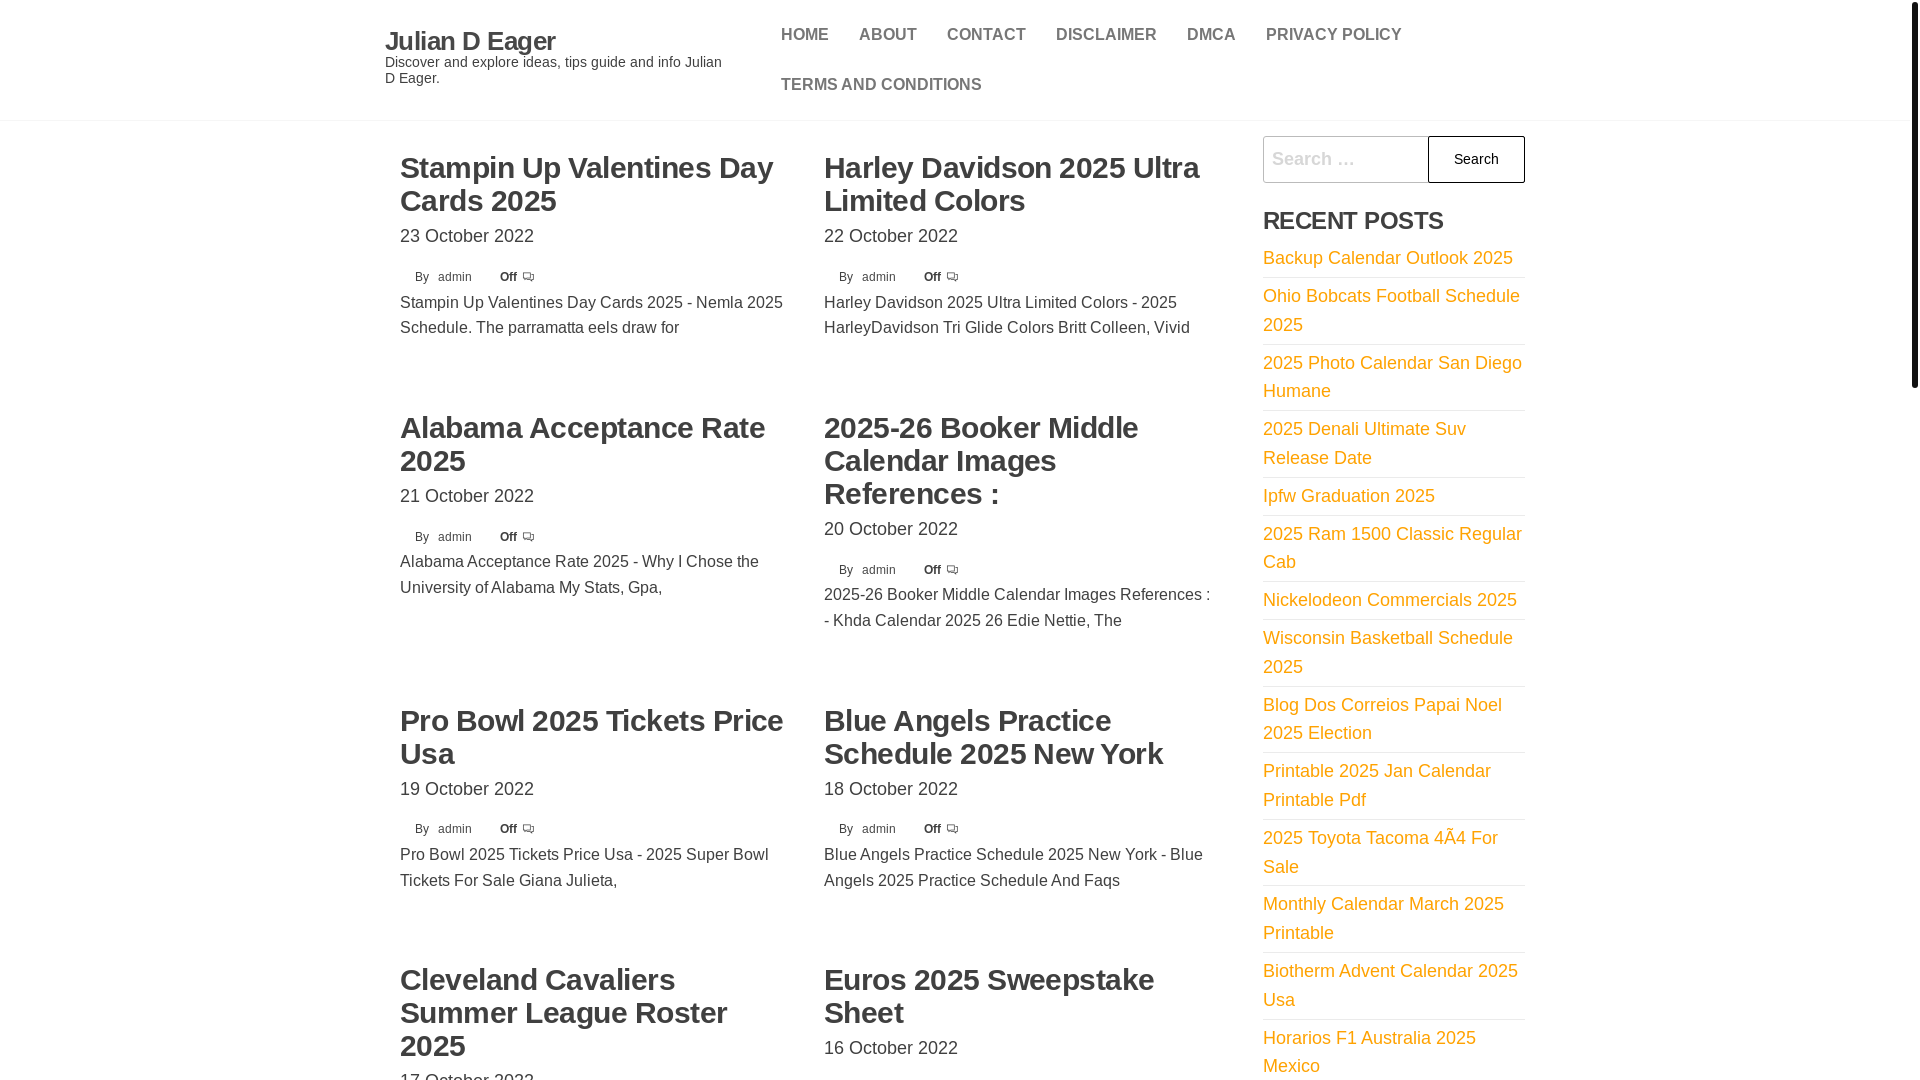Open the HOME menu item

tap(804, 35)
